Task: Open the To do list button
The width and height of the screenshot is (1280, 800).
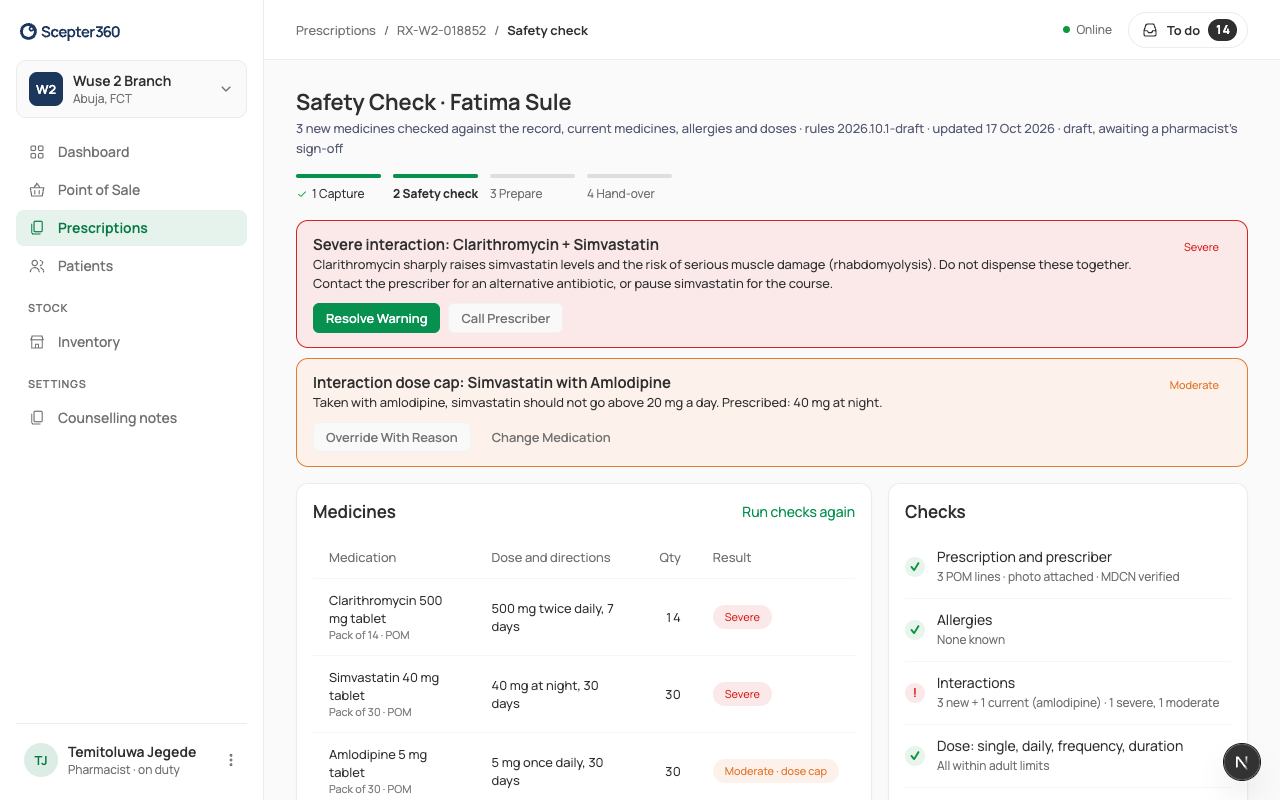Action: tap(1188, 30)
